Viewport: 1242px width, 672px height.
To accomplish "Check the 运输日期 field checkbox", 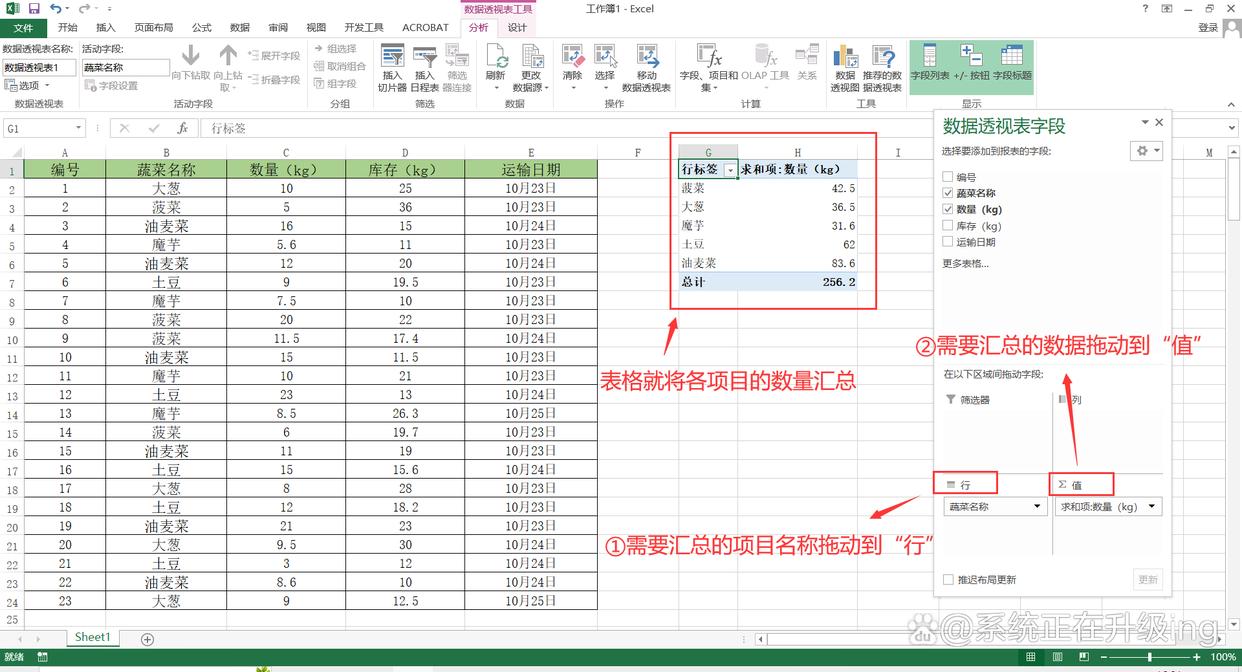I will click(x=948, y=242).
